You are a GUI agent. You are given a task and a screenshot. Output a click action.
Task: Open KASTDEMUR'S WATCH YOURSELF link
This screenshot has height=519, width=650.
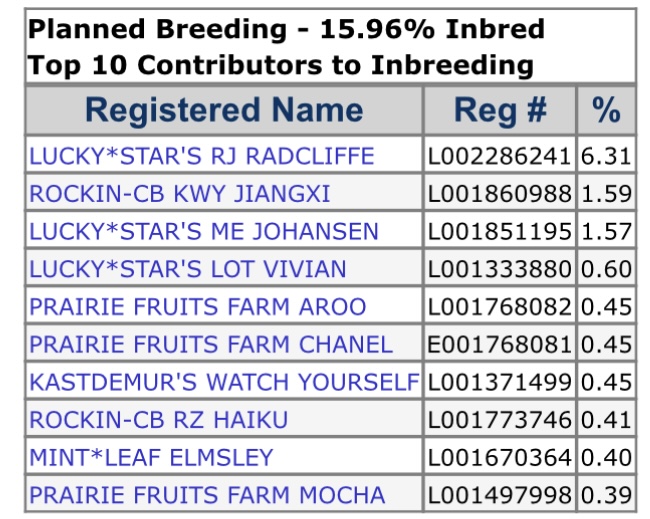pos(224,382)
